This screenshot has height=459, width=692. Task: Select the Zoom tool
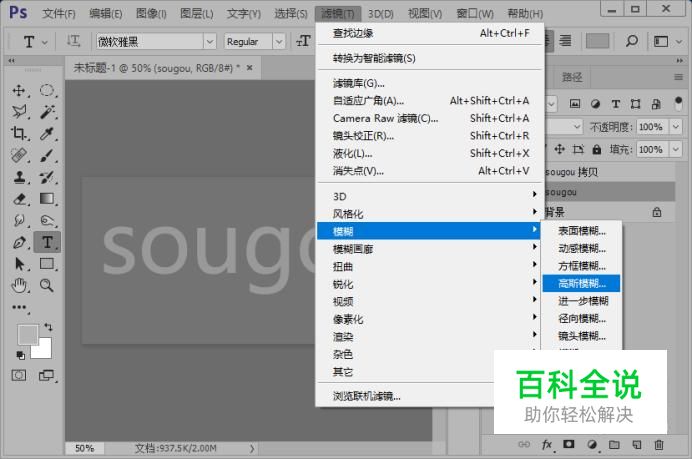47,286
